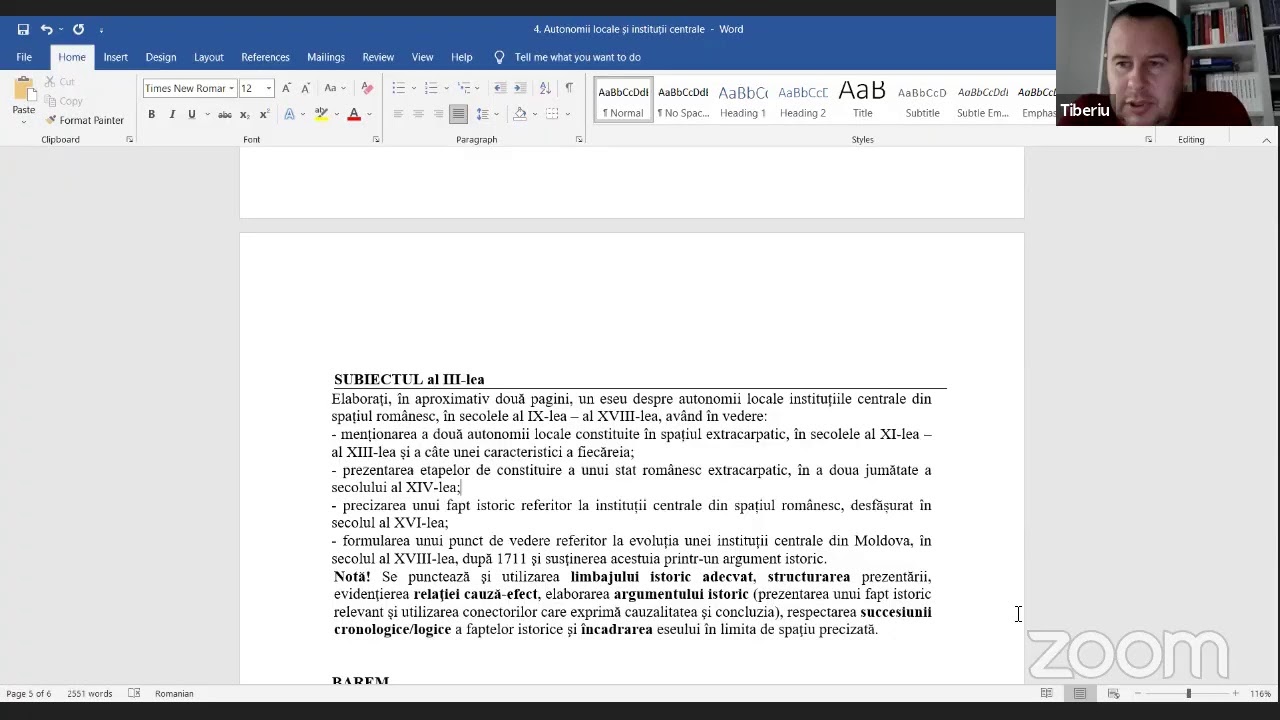The width and height of the screenshot is (1280, 720).
Task: Apply Heading 2 style
Action: point(803,99)
